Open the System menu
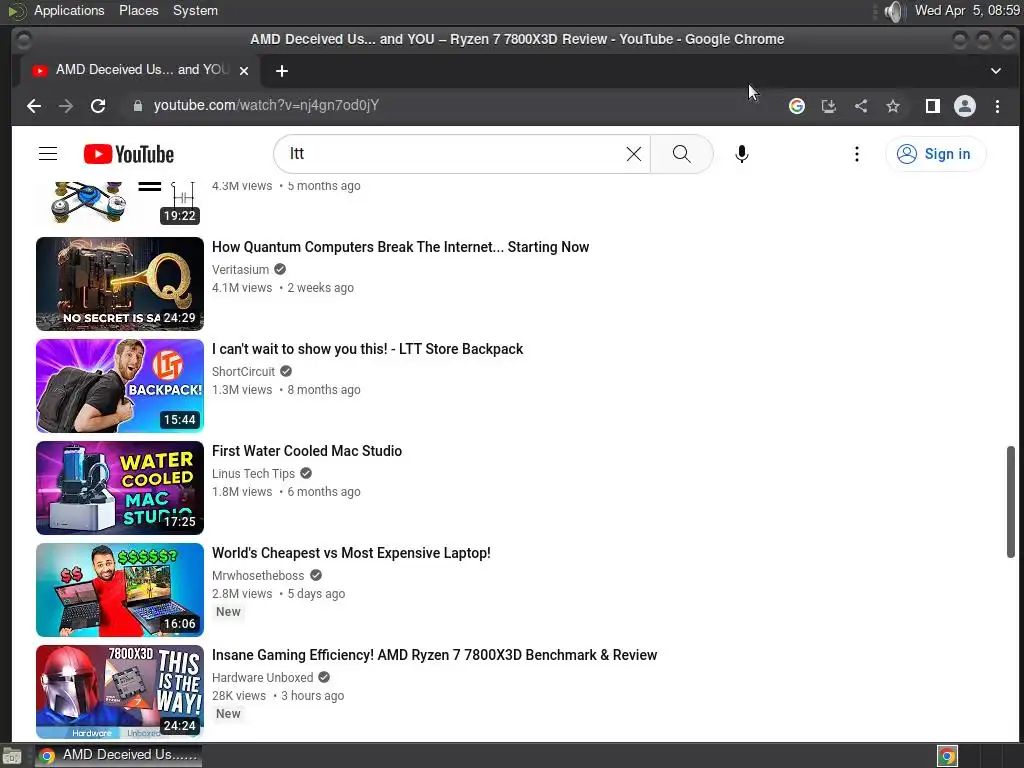The image size is (1024, 768). [195, 10]
